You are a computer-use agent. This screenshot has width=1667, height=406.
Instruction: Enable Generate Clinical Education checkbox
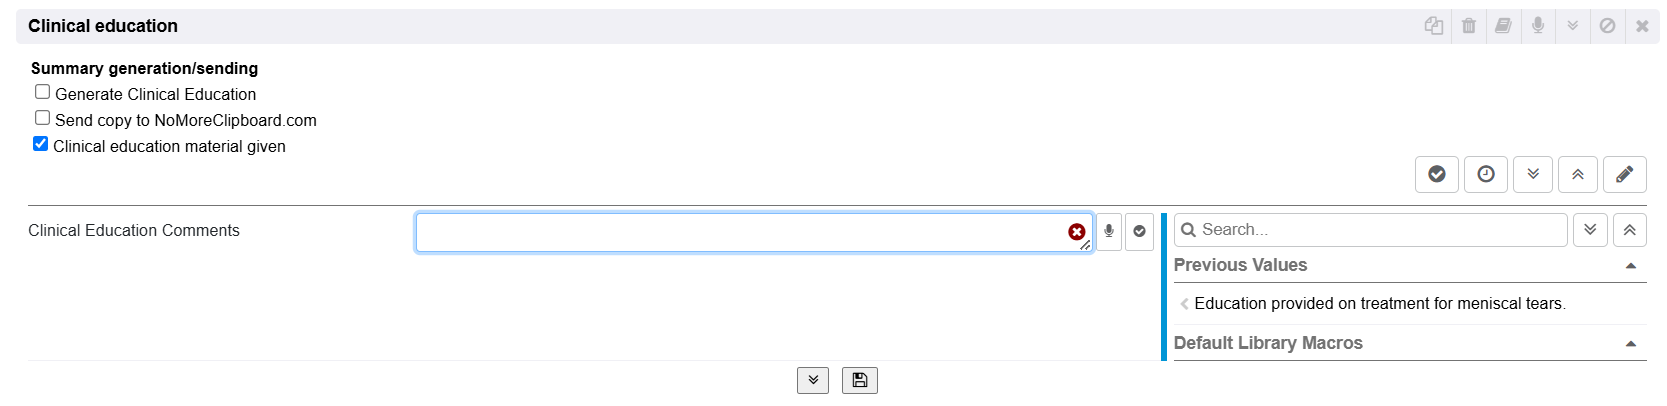pyautogui.click(x=42, y=92)
